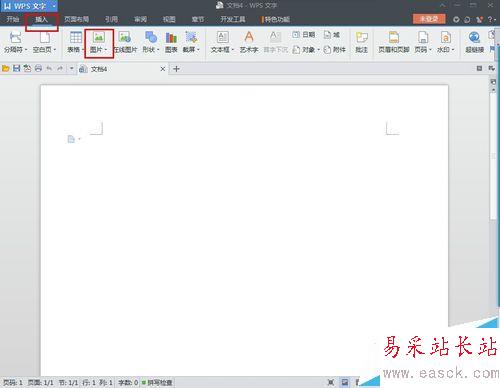Save document using the floppy disk icon

pos(16,69)
